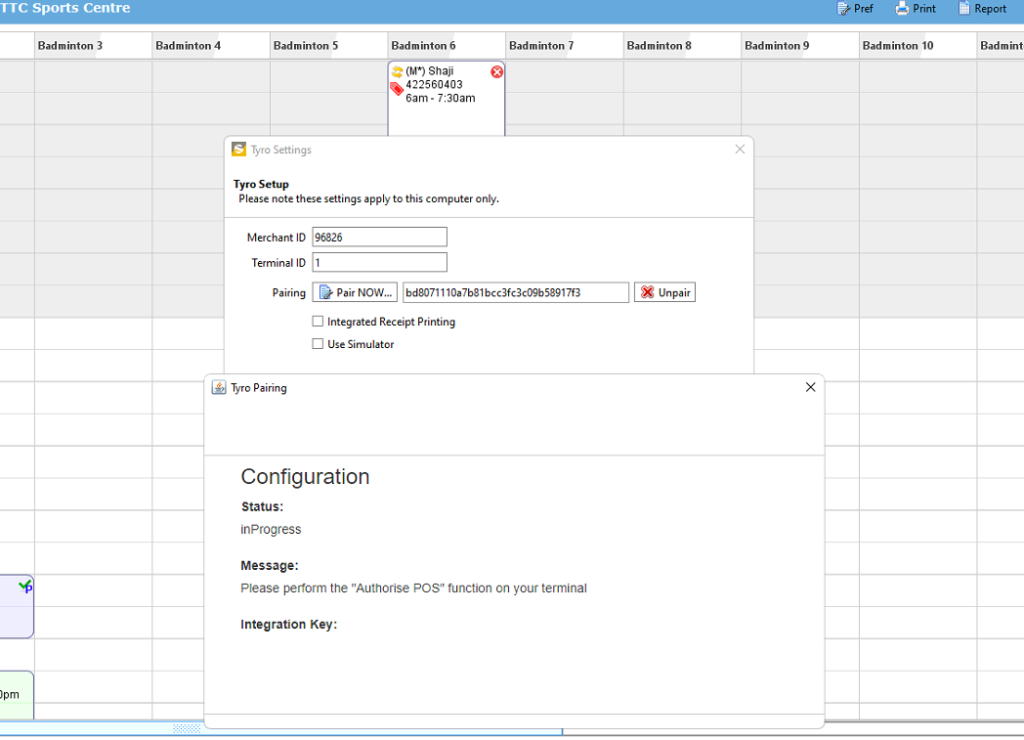
Task: Select the Badminton 8 column header
Action: point(682,46)
